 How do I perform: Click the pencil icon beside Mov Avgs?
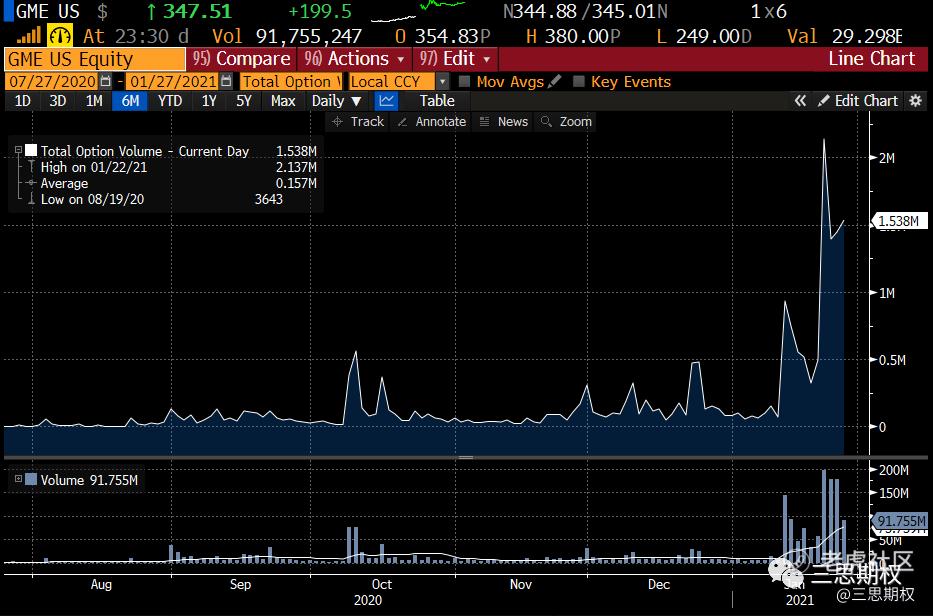point(555,81)
